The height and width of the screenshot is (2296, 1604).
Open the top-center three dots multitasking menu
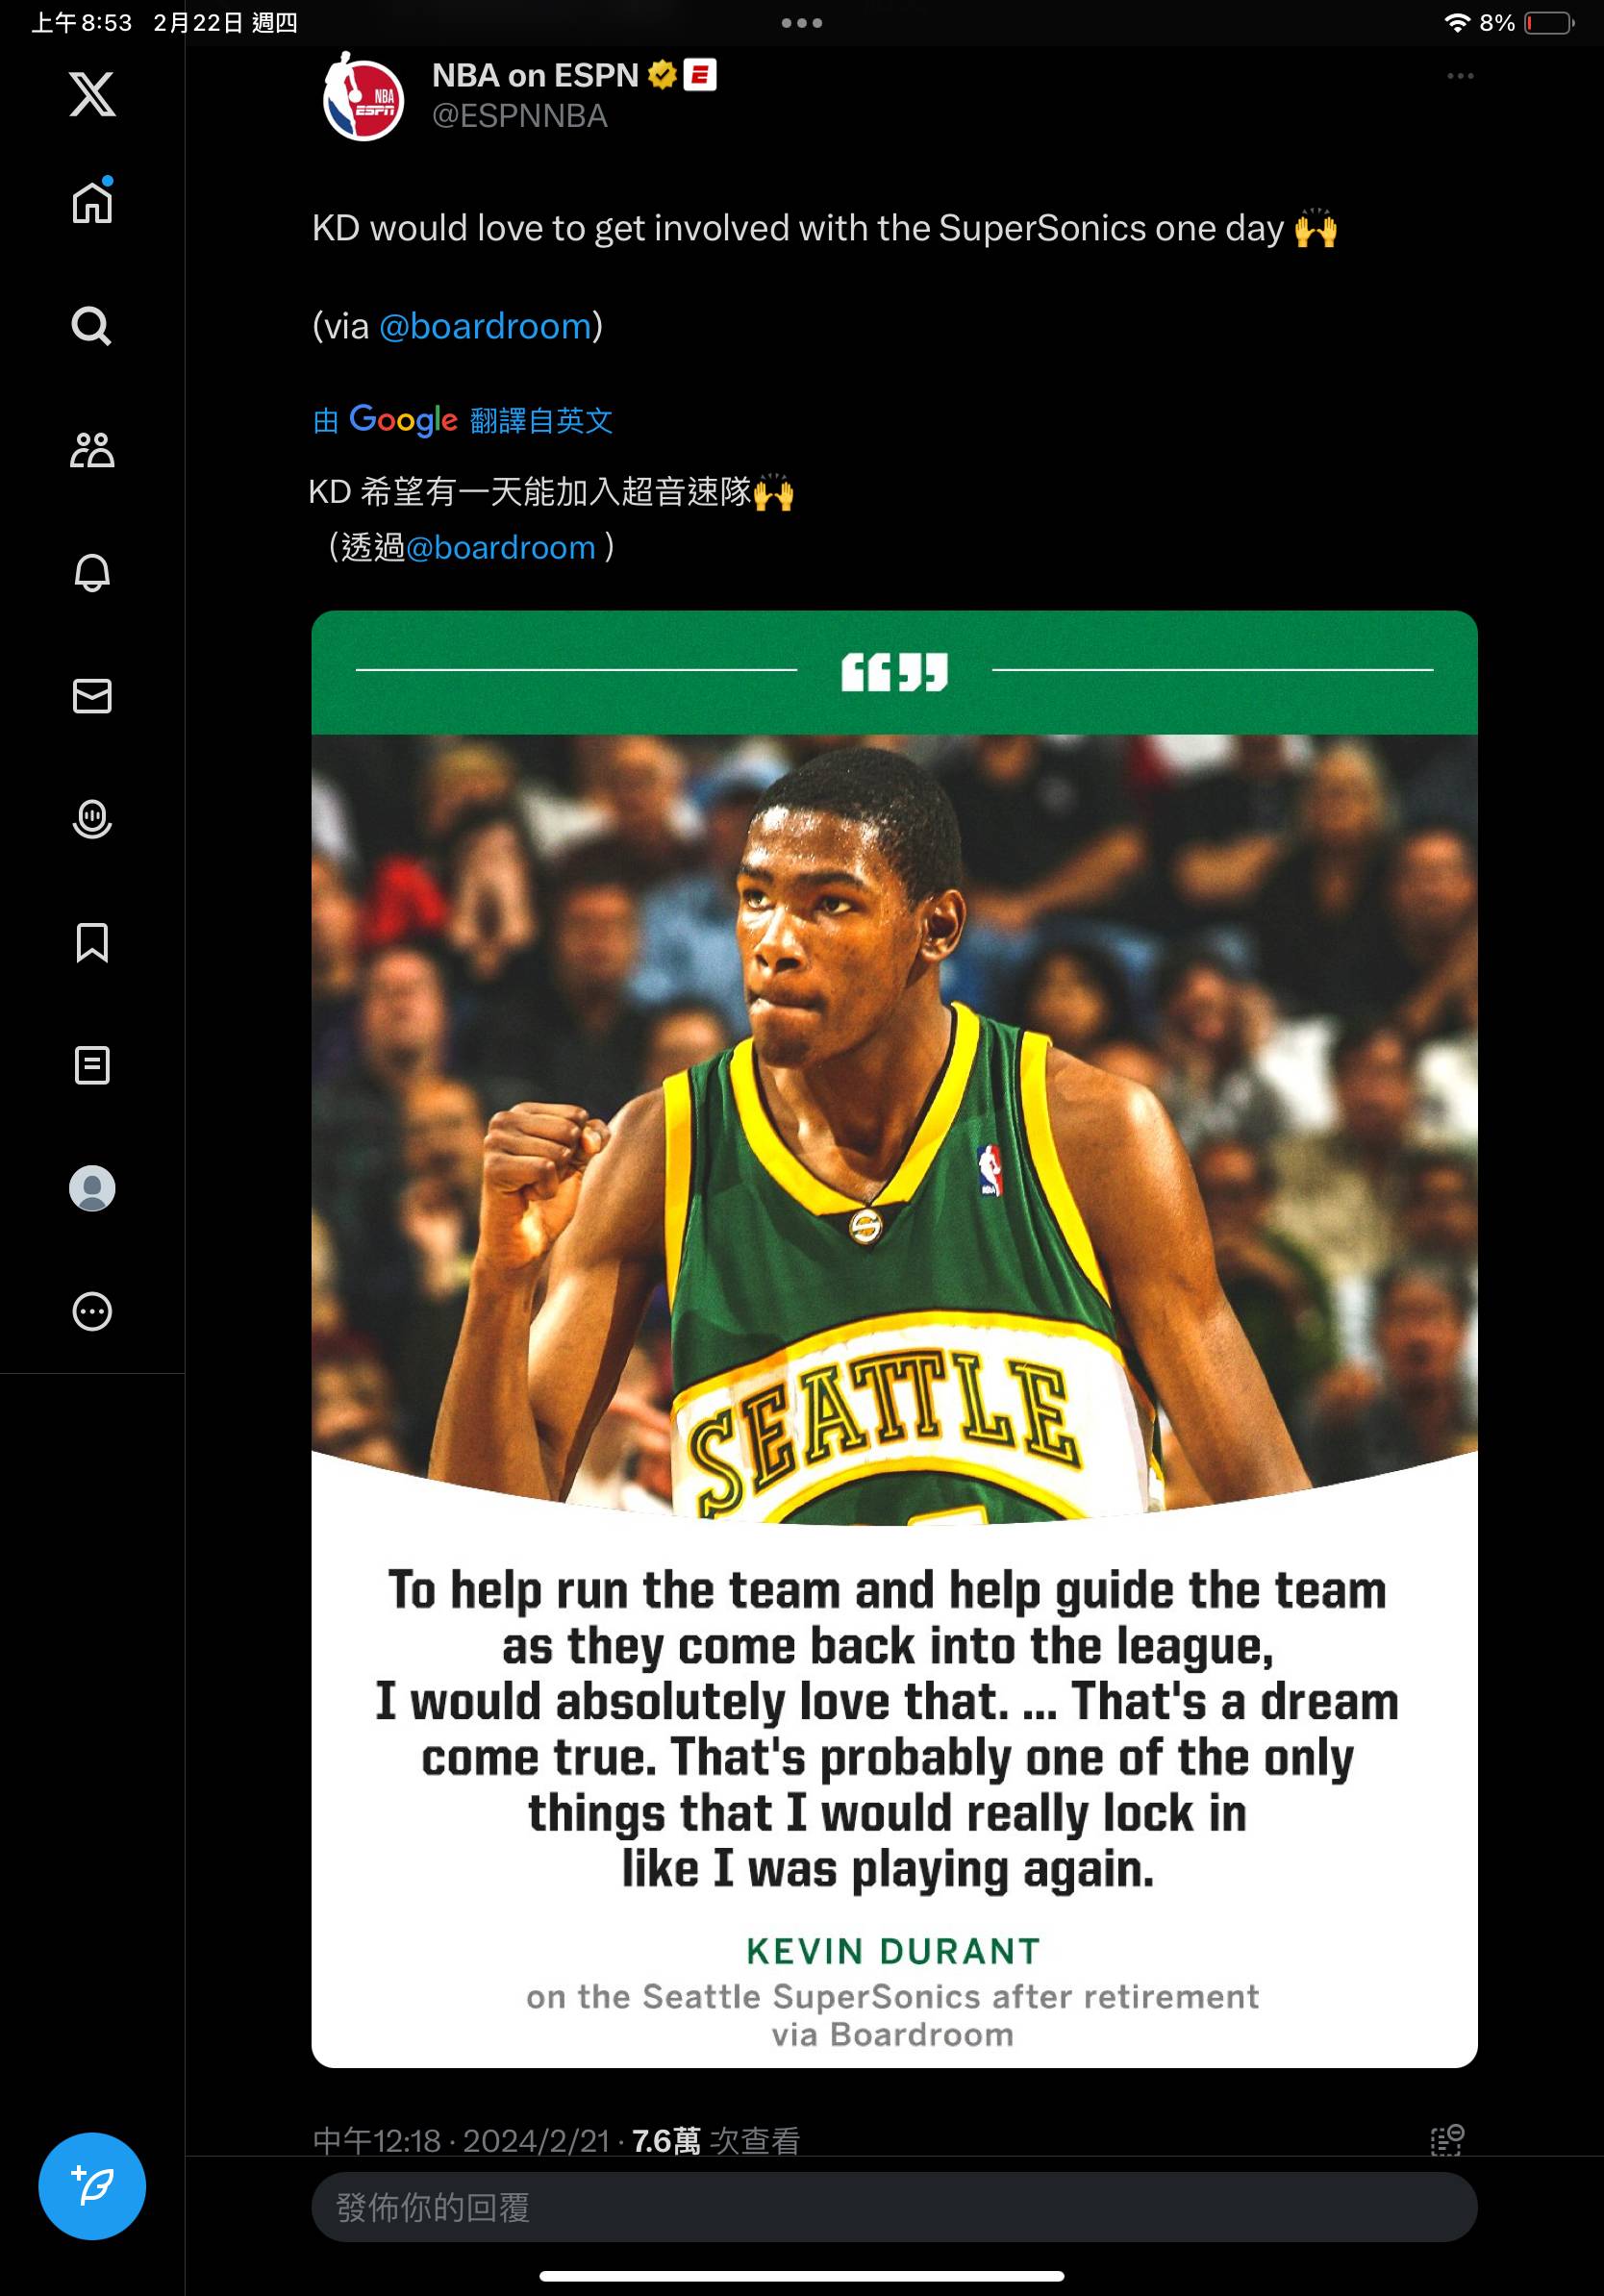pyautogui.click(x=802, y=22)
